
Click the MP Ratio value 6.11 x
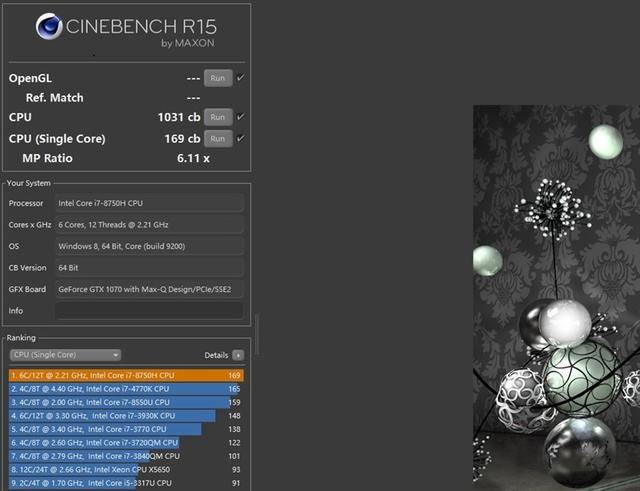point(193,158)
